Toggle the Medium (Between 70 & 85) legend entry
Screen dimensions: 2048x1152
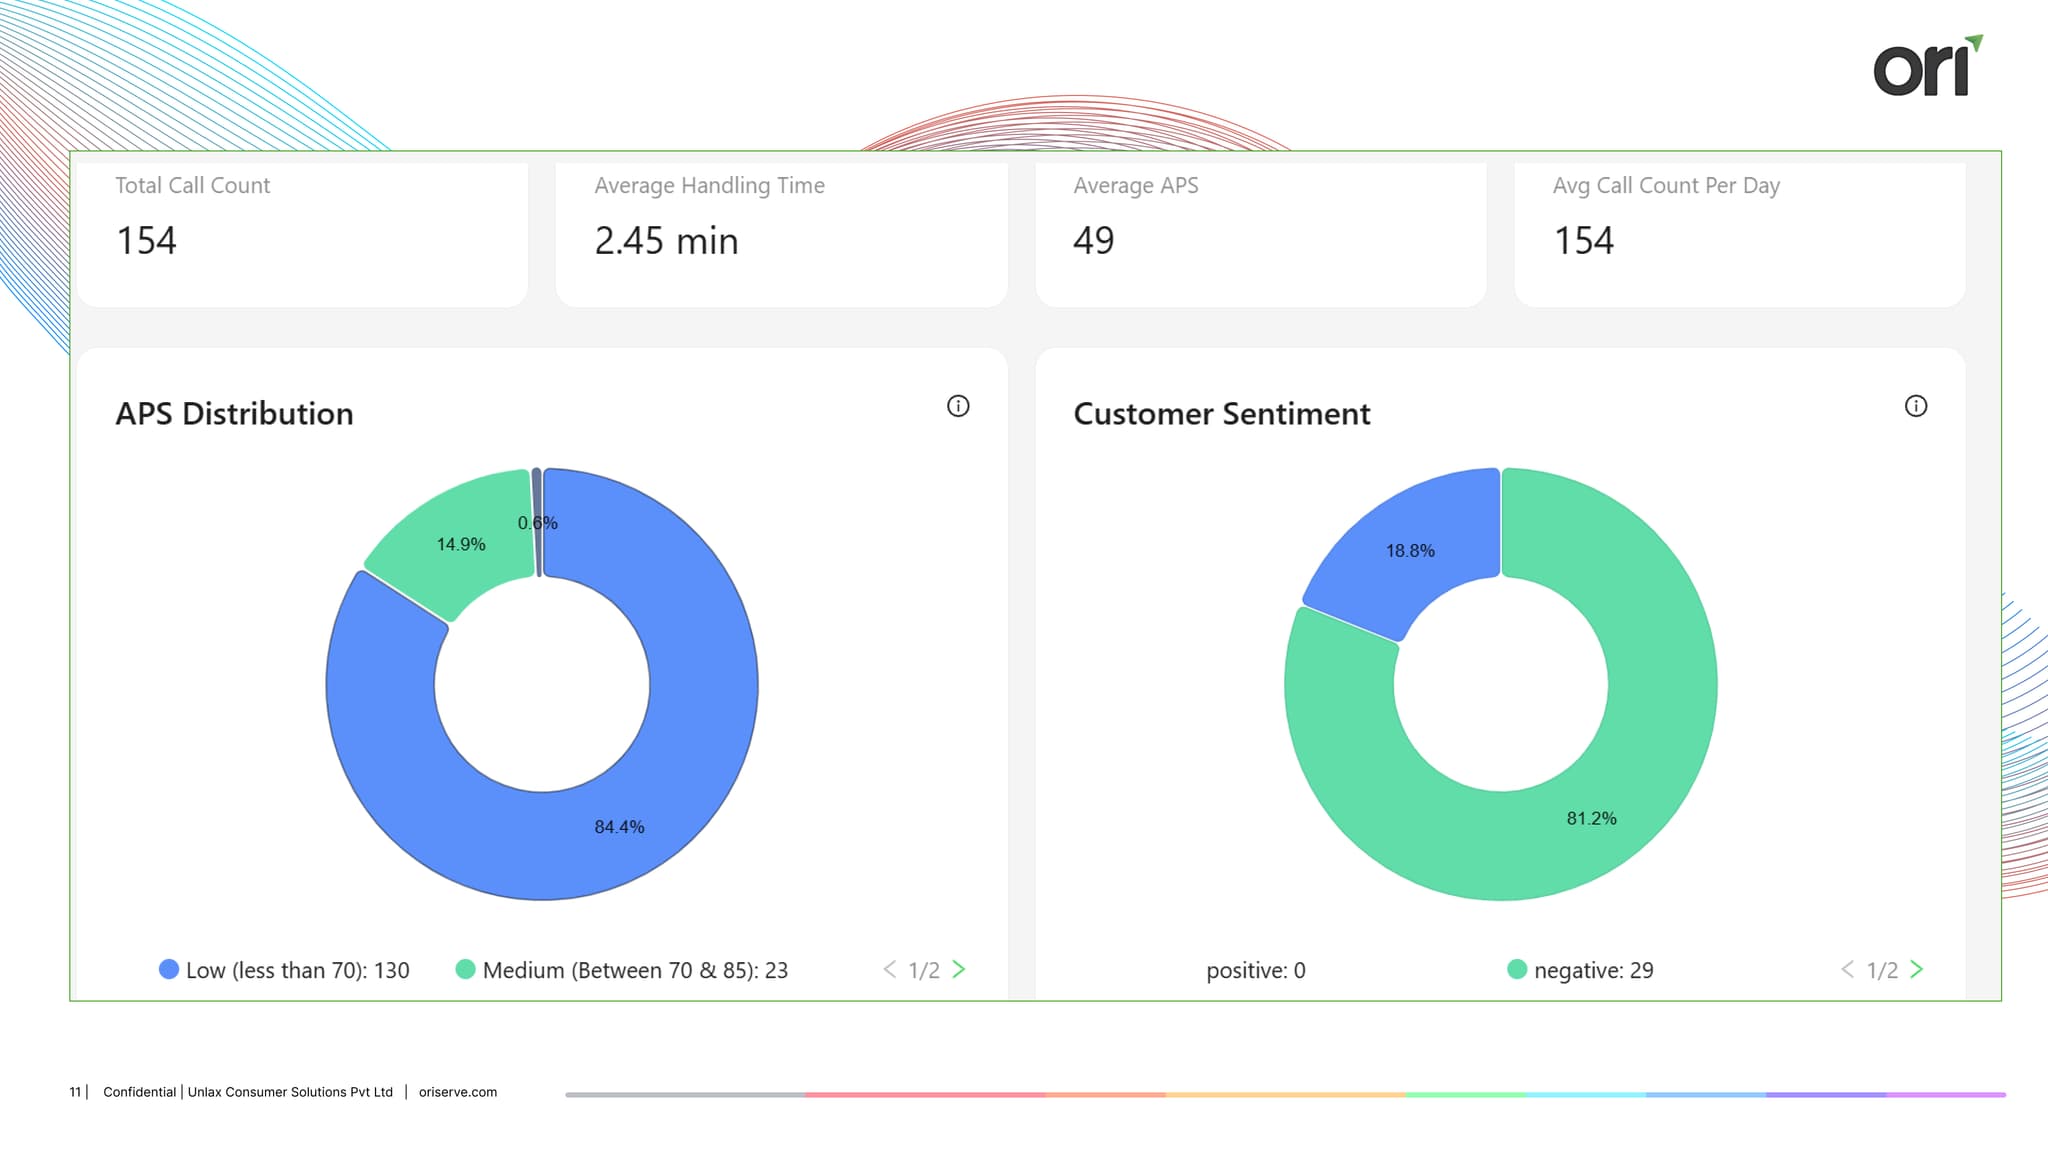click(x=636, y=969)
